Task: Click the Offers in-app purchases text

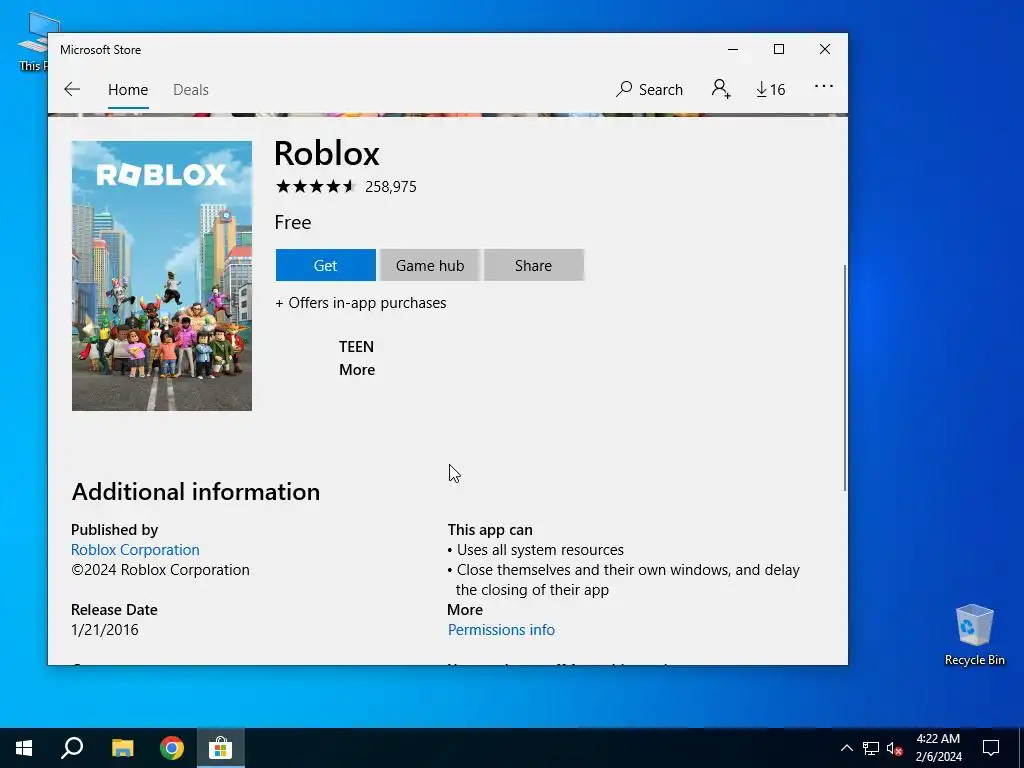Action: [x=361, y=303]
